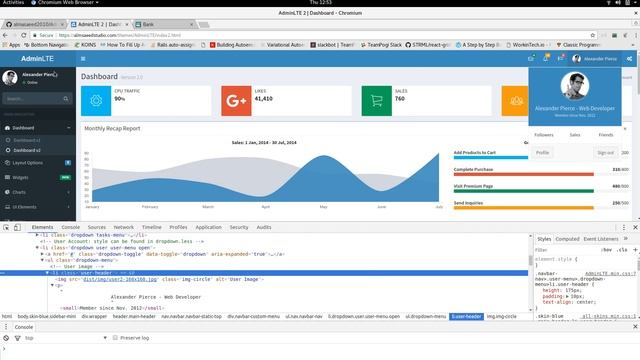Open DevTools Timeline tab
Screen dimensions: 640x360
coord(152,227)
